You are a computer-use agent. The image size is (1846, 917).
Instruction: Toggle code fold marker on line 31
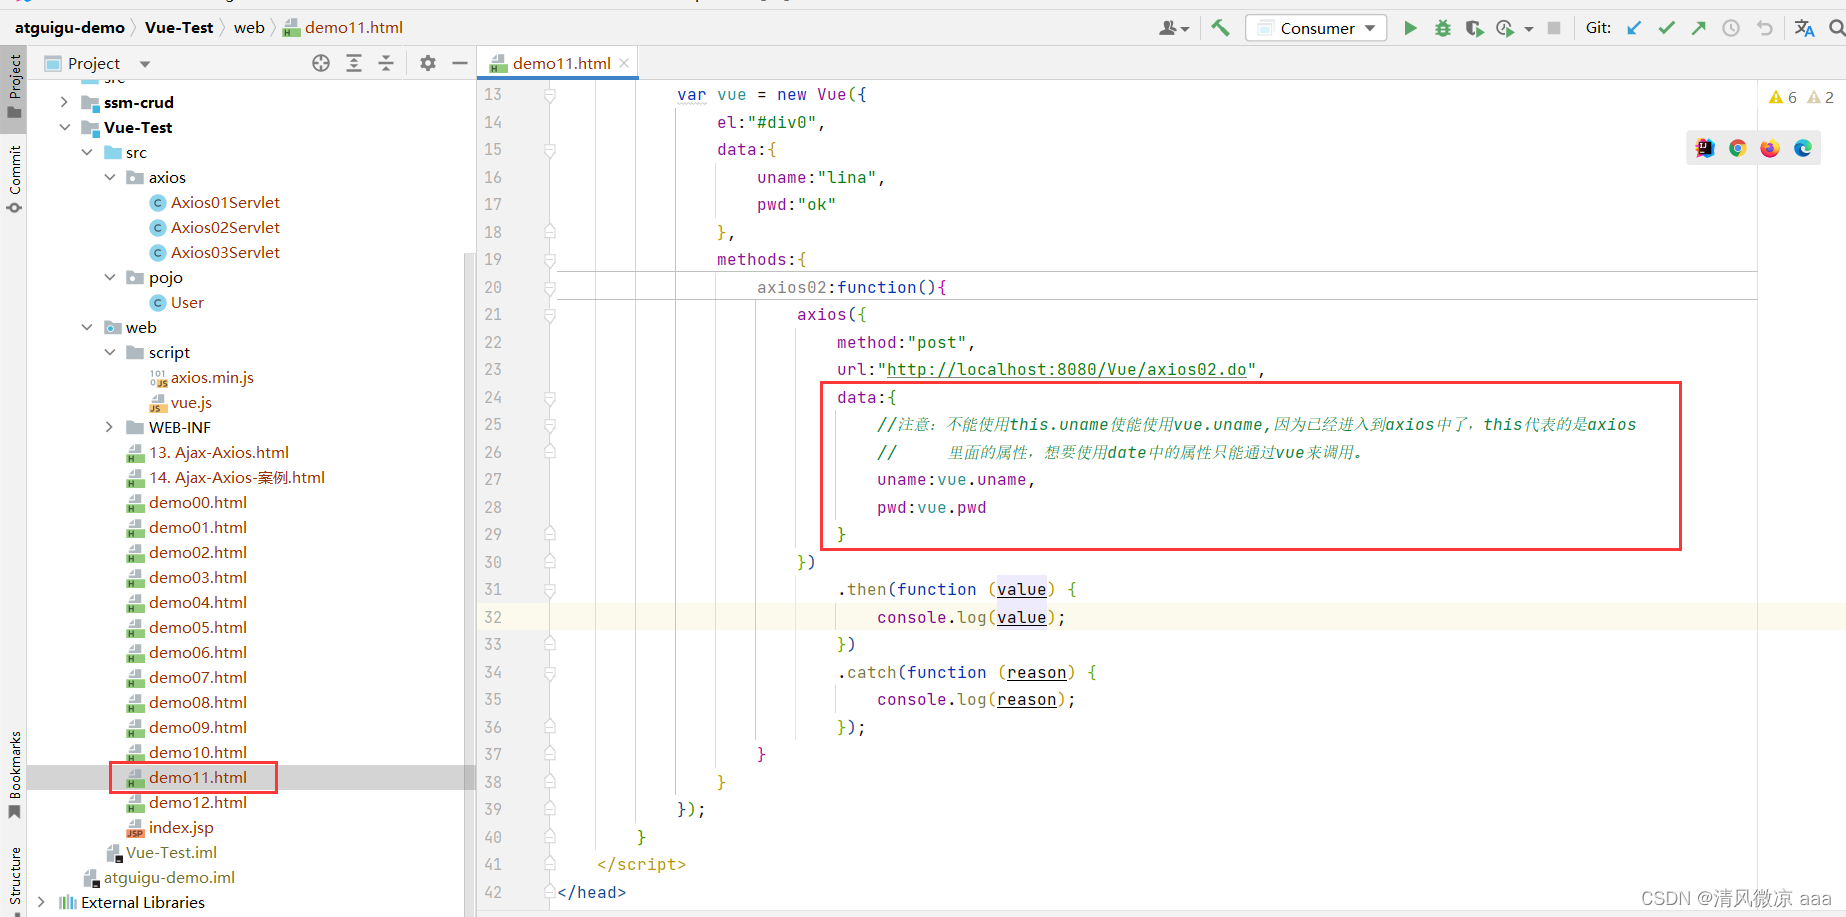point(550,590)
